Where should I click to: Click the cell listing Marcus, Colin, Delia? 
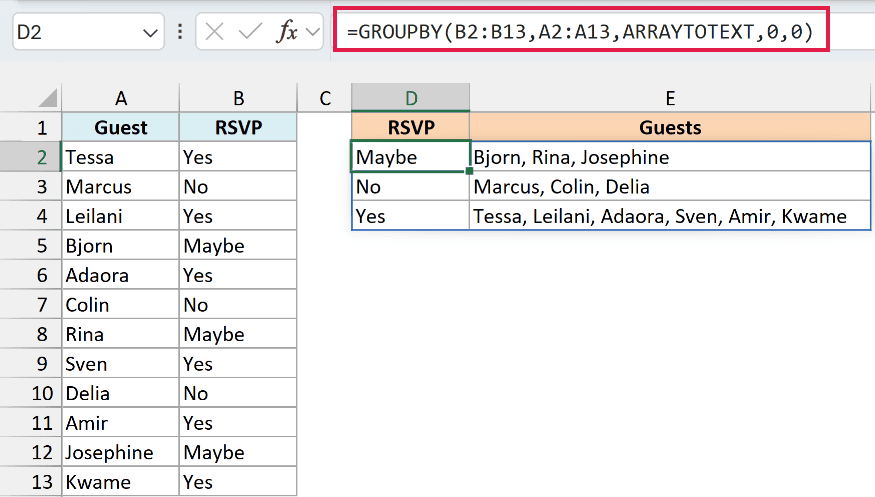pyautogui.click(x=670, y=186)
